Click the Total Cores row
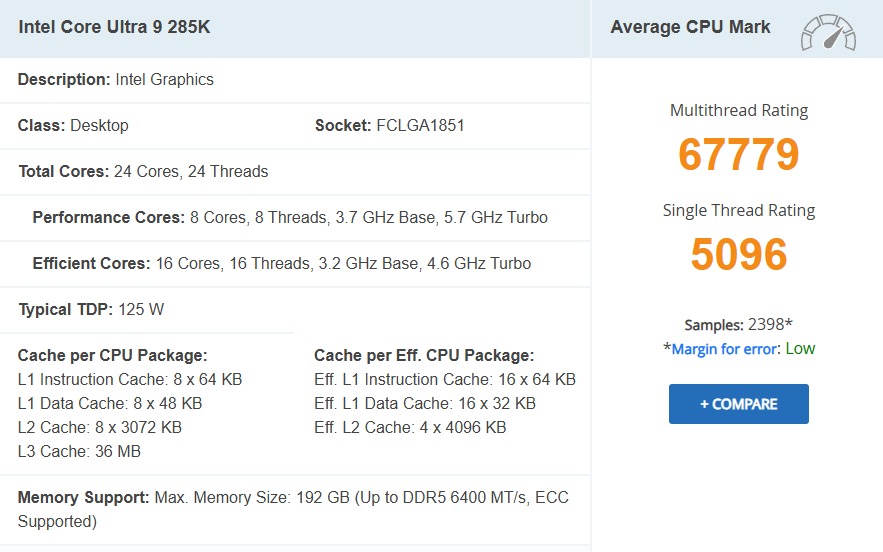883x552 pixels. pos(143,172)
